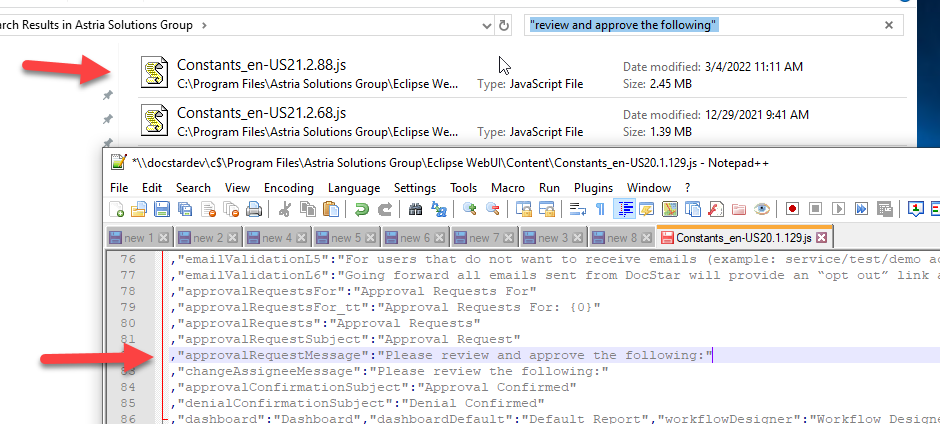The height and width of the screenshot is (424, 940).
Task: Open the Function List toolbar icon
Action: 715,209
